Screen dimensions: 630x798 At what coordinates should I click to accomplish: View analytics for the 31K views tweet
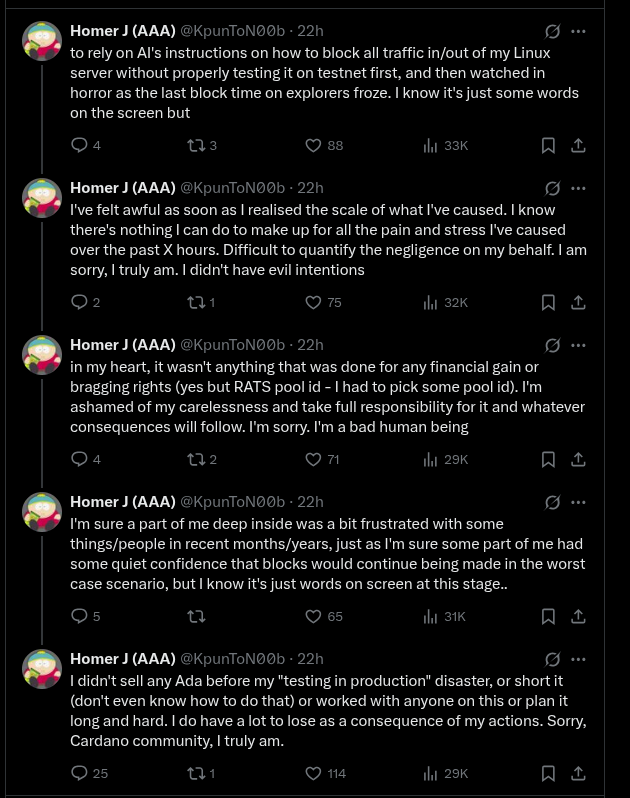tap(431, 616)
